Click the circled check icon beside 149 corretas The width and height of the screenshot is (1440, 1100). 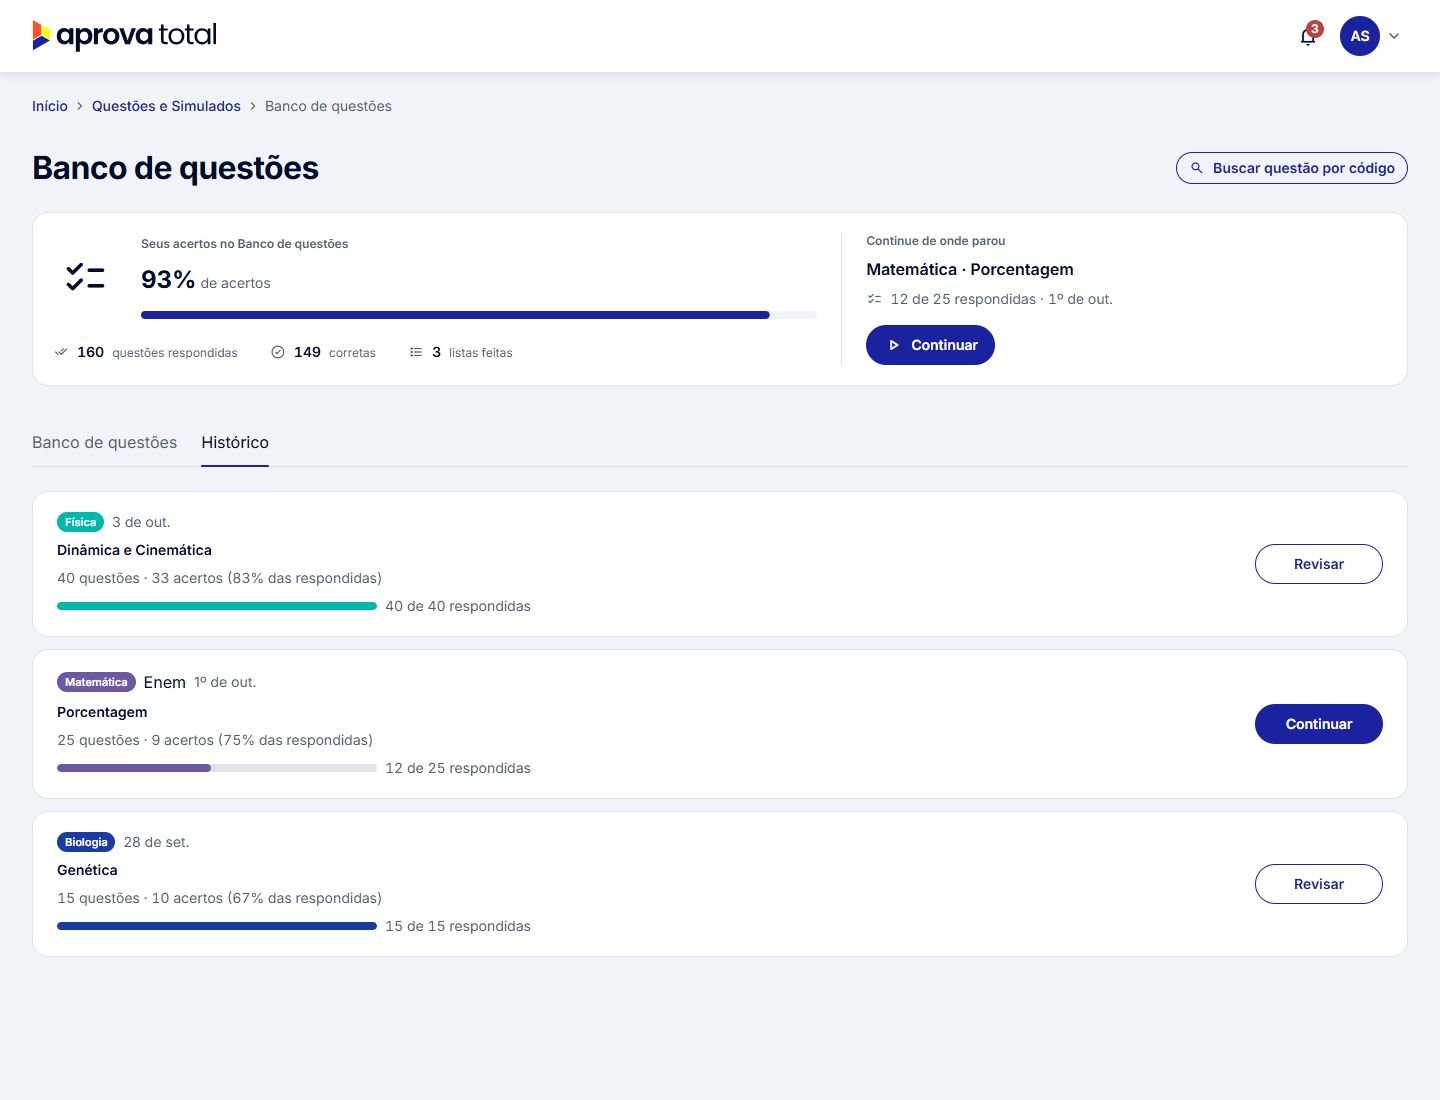(x=278, y=352)
